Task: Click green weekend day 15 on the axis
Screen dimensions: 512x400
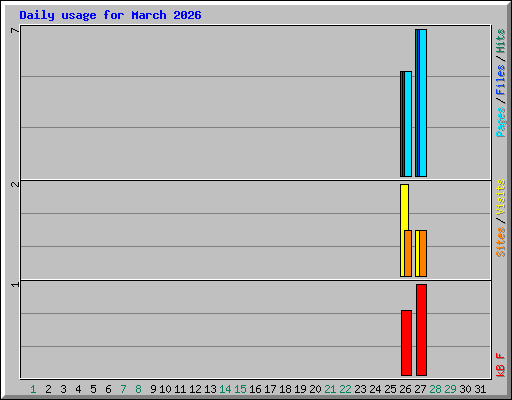Action: click(240, 389)
